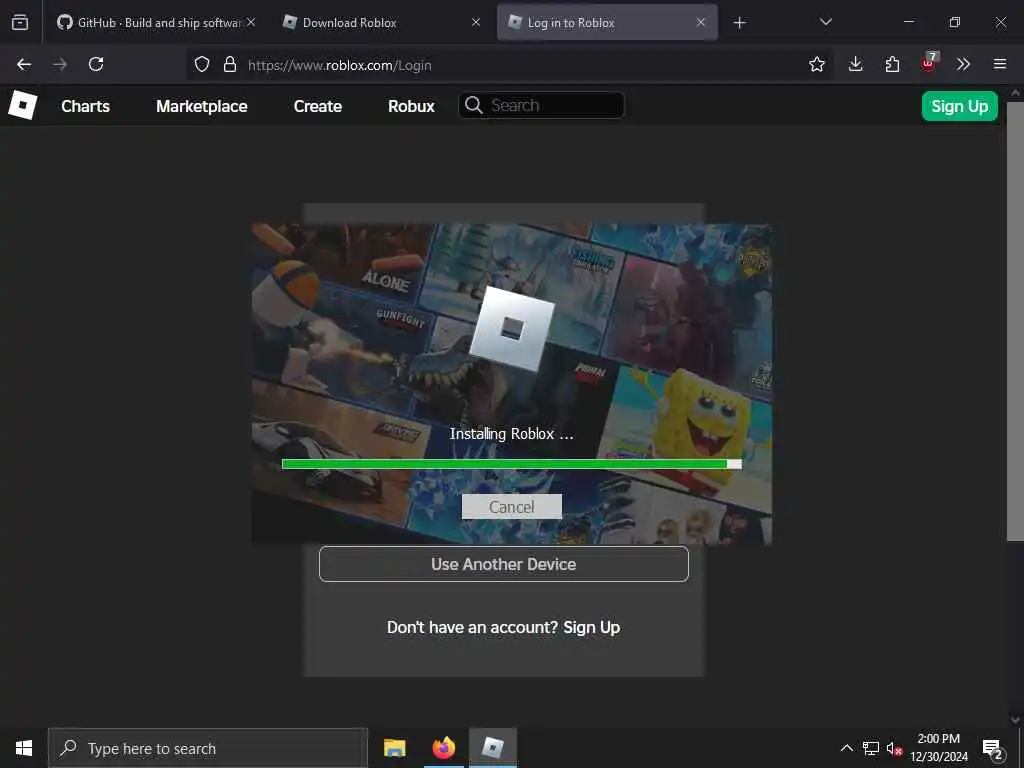Expand the list all tabs dropdown
The height and width of the screenshot is (768, 1024).
pos(825,22)
